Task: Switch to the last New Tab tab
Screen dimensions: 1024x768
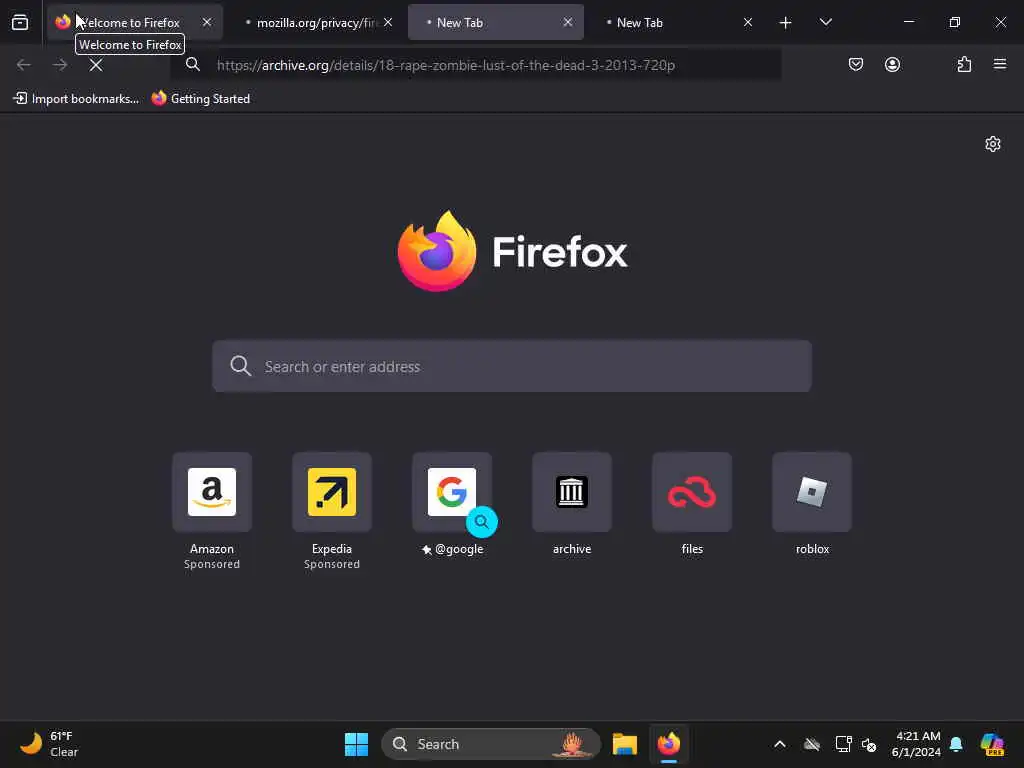Action: point(676,22)
